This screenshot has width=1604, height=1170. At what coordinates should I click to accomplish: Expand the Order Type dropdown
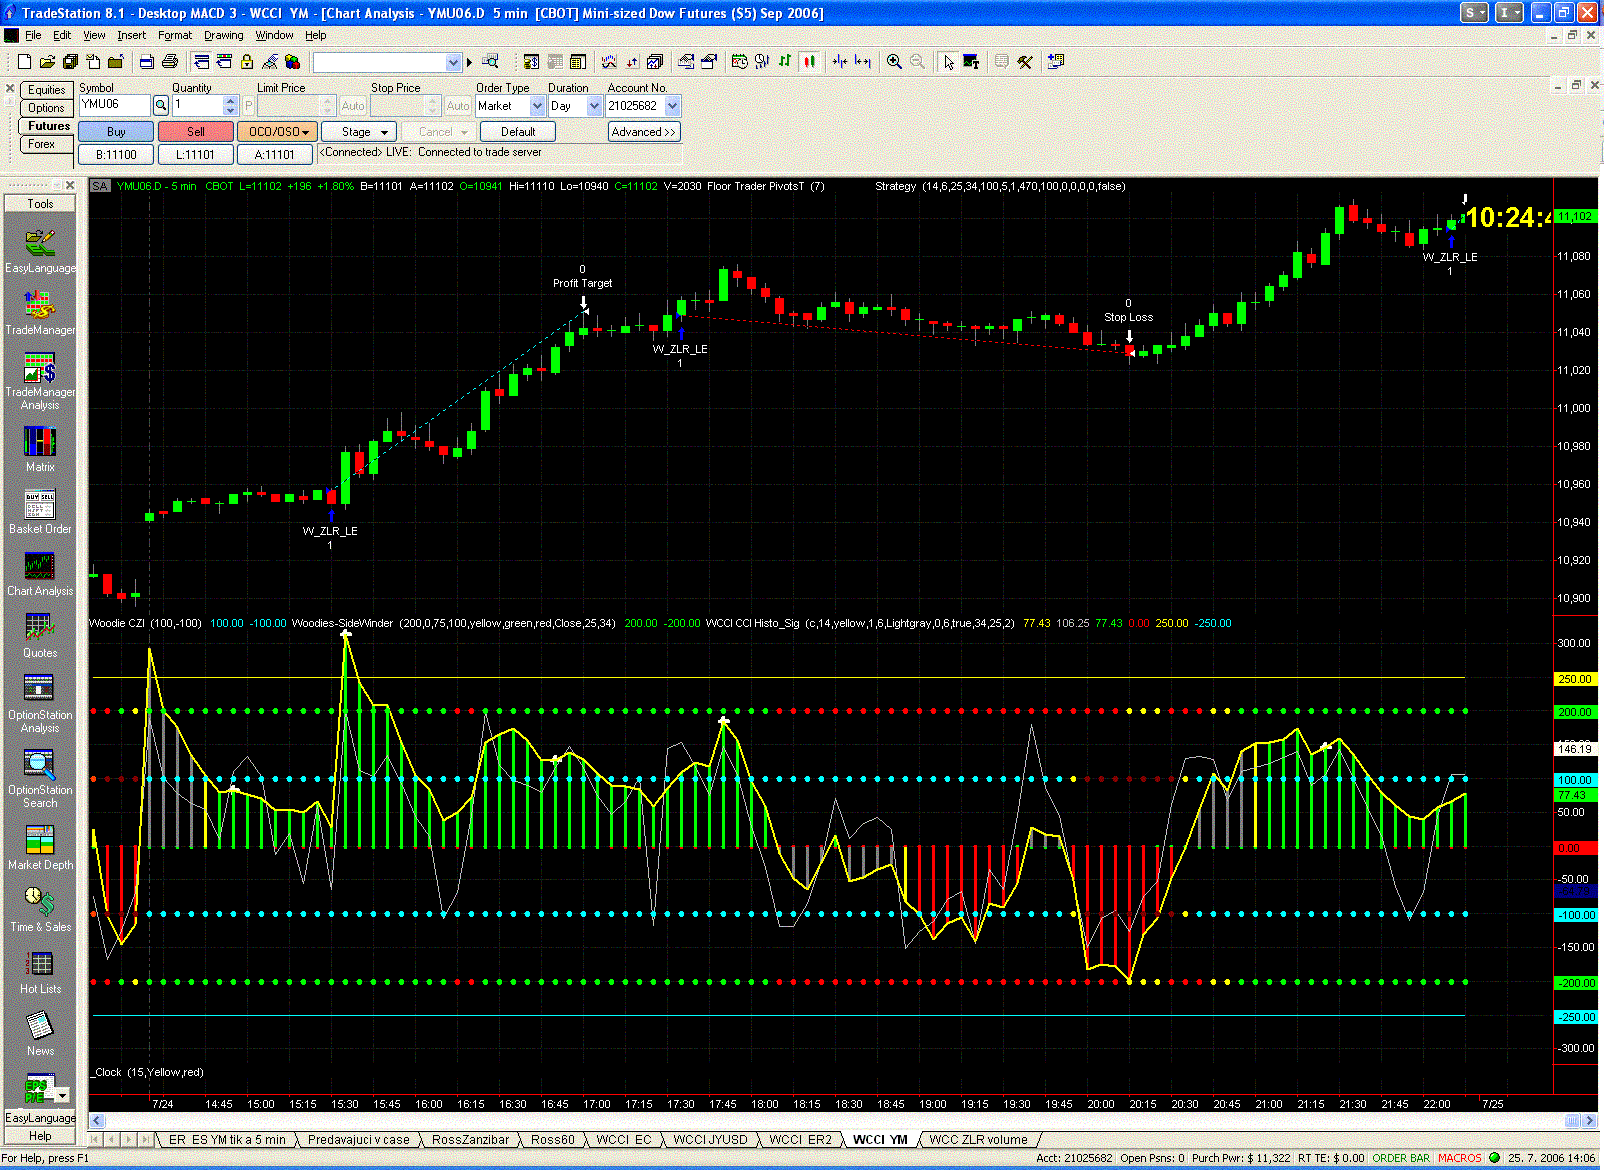[537, 106]
